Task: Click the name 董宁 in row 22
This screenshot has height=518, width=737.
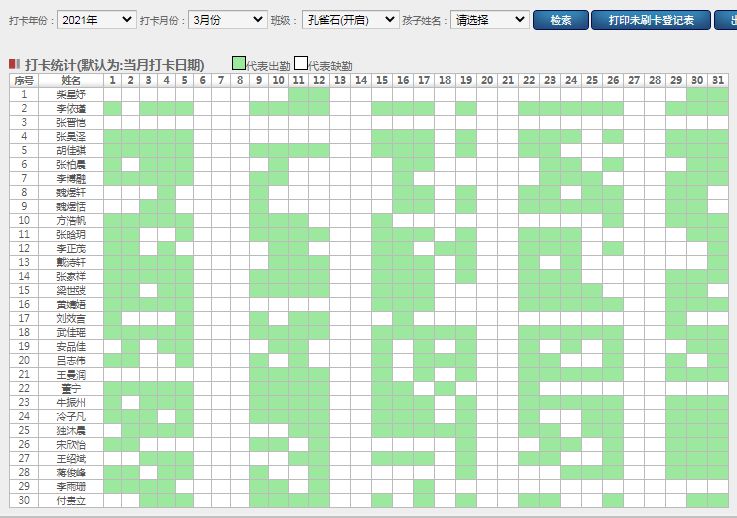Action: coord(71,388)
